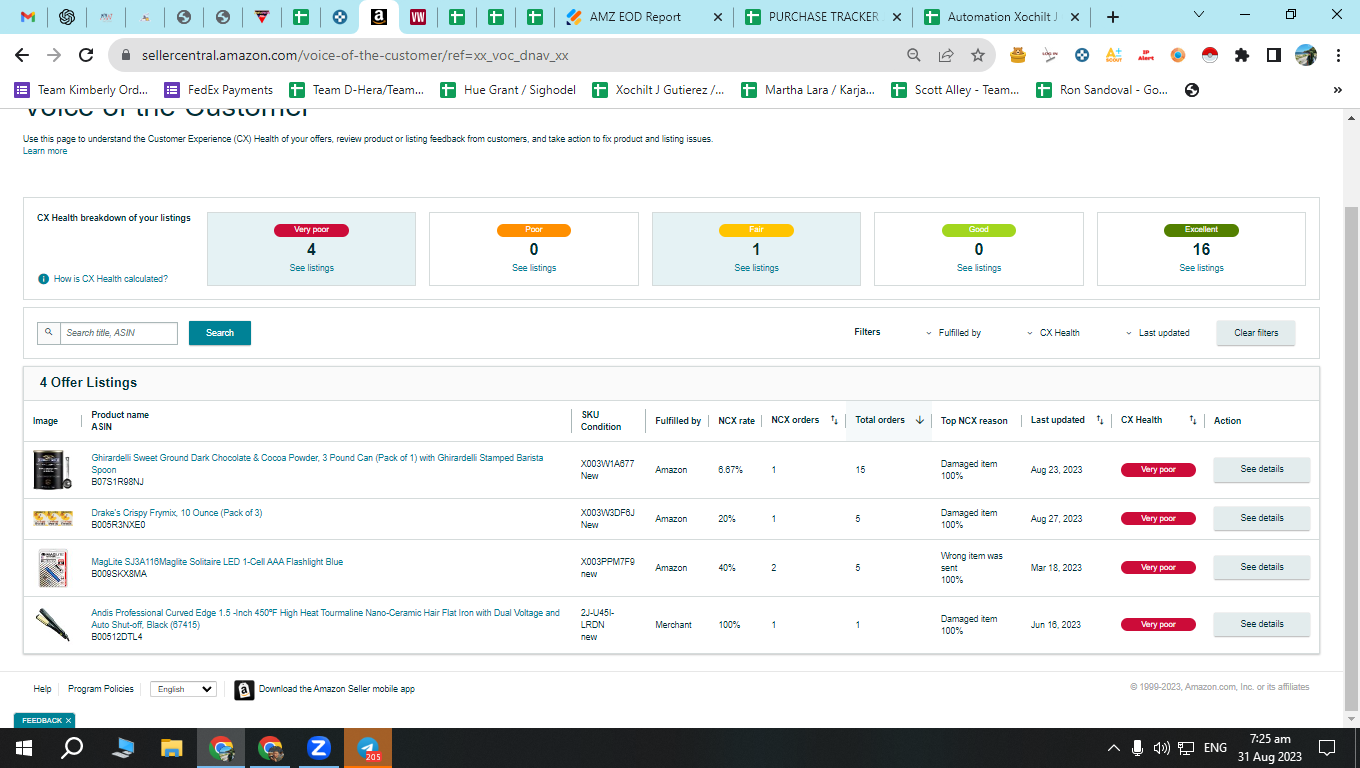Sort by the CX Health column arrows
This screenshot has height=768, width=1360.
(x=1192, y=420)
